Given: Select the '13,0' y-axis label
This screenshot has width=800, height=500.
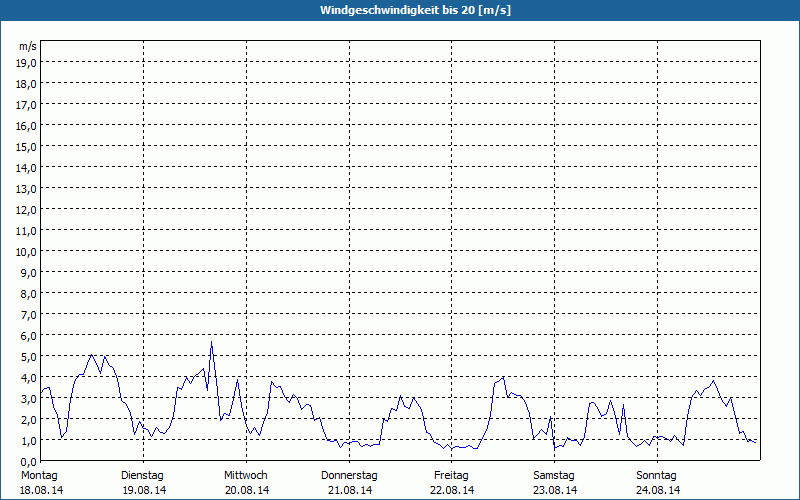Looking at the screenshot, I should pos(27,189).
